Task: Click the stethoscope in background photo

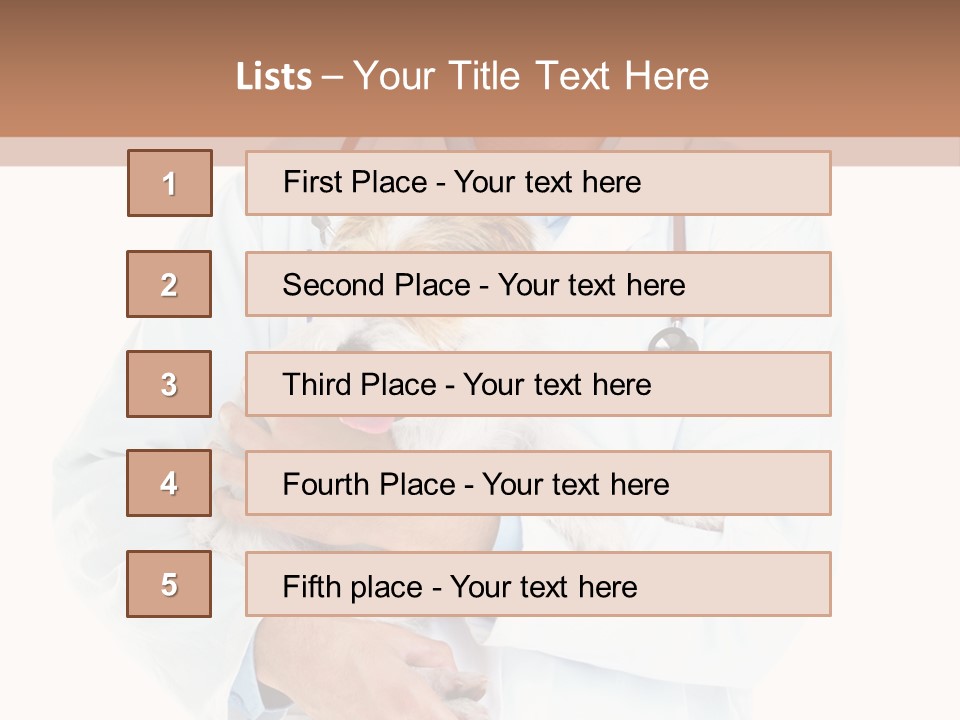Action: click(673, 338)
